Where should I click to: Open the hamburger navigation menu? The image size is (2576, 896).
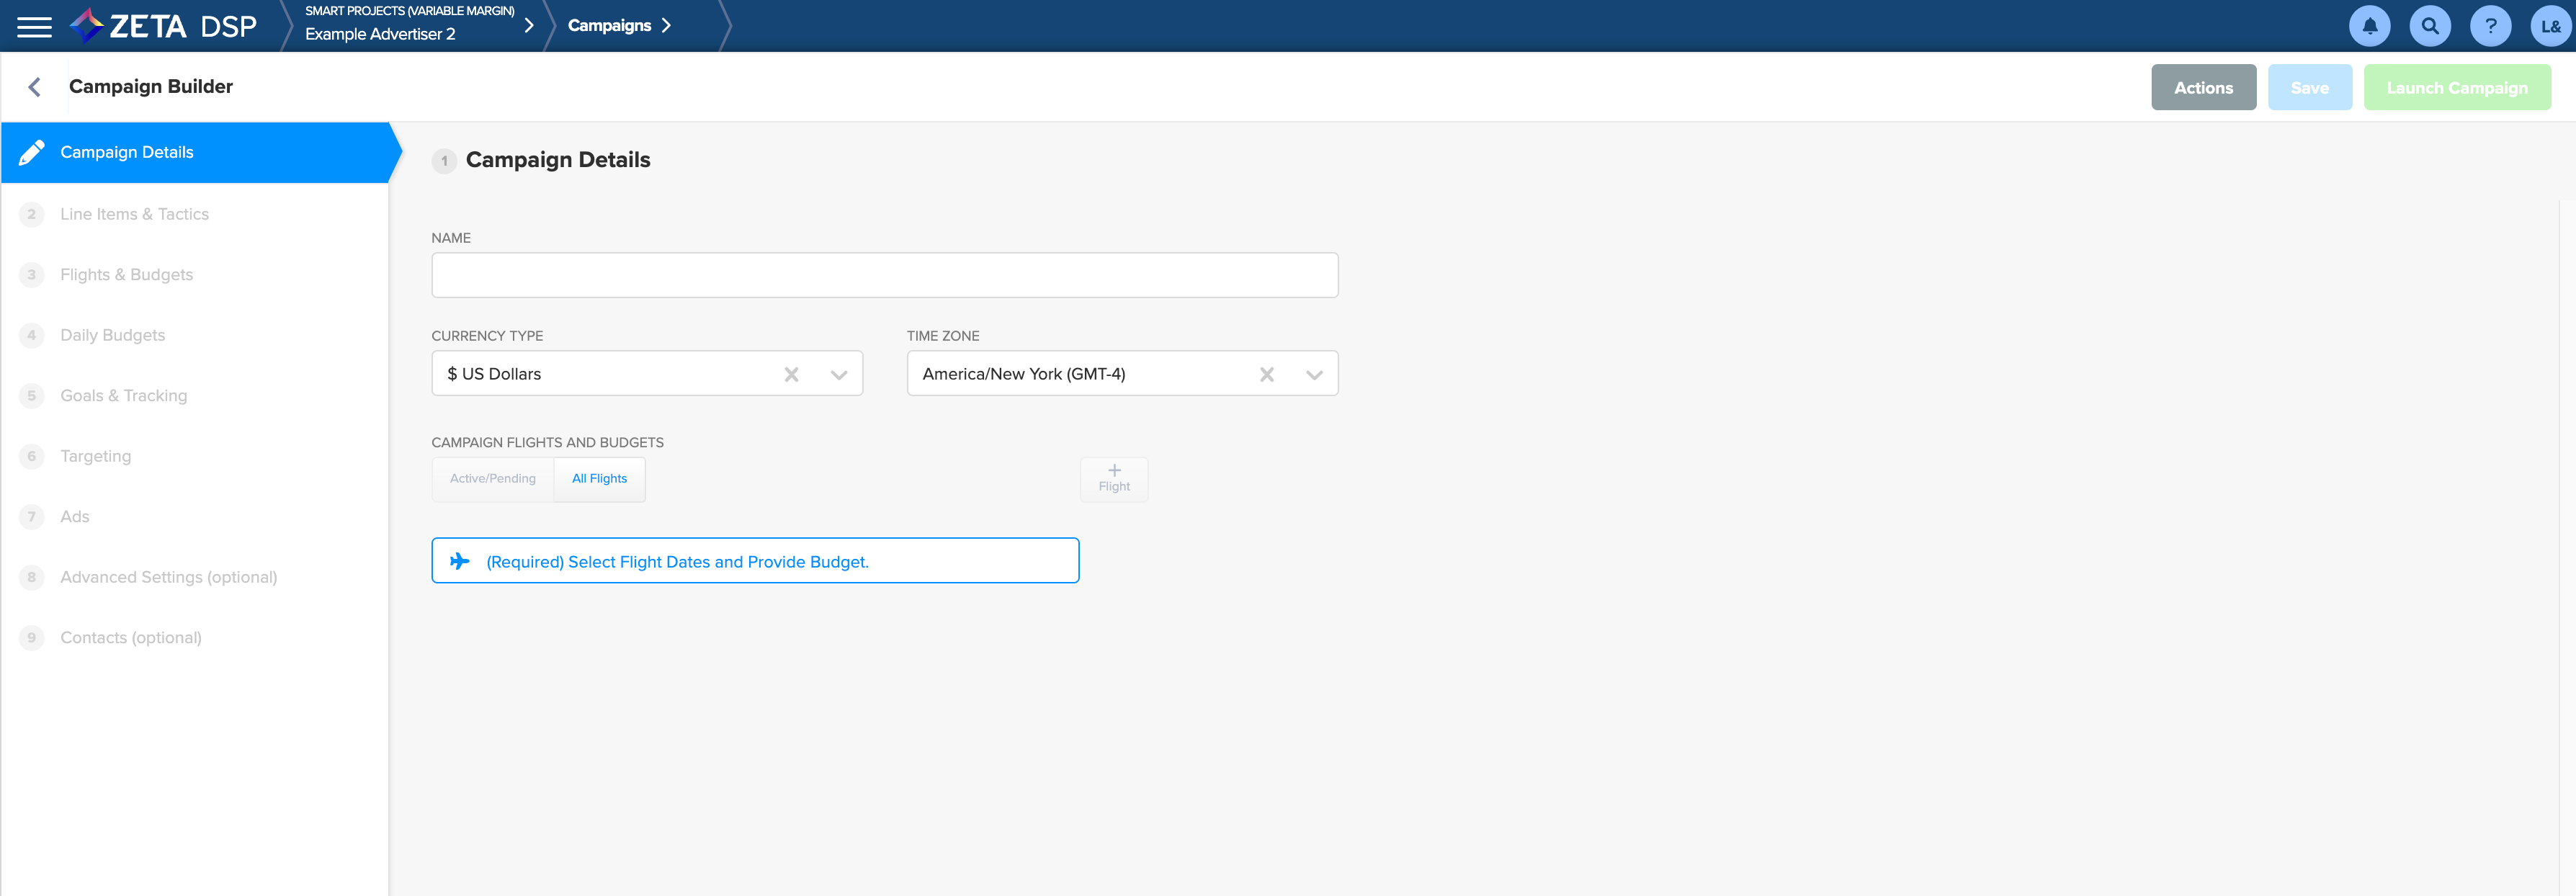pyautogui.click(x=34, y=27)
